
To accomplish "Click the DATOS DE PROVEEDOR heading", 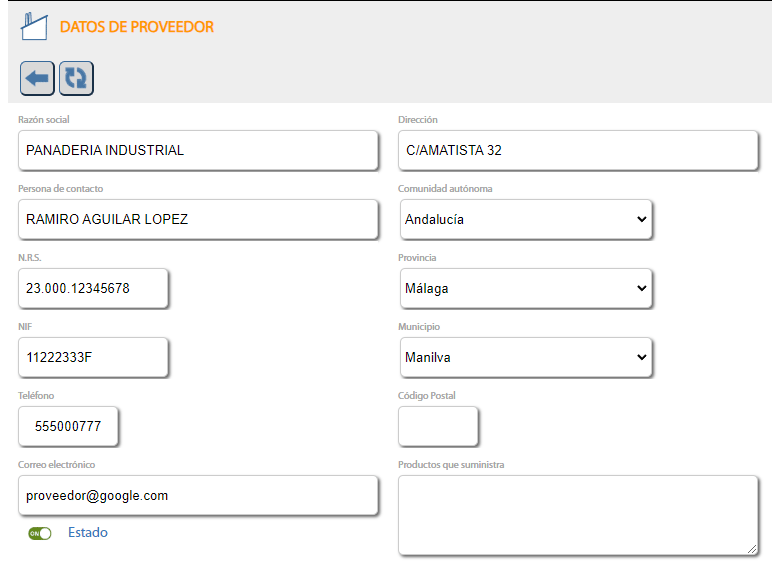I will click(137, 27).
